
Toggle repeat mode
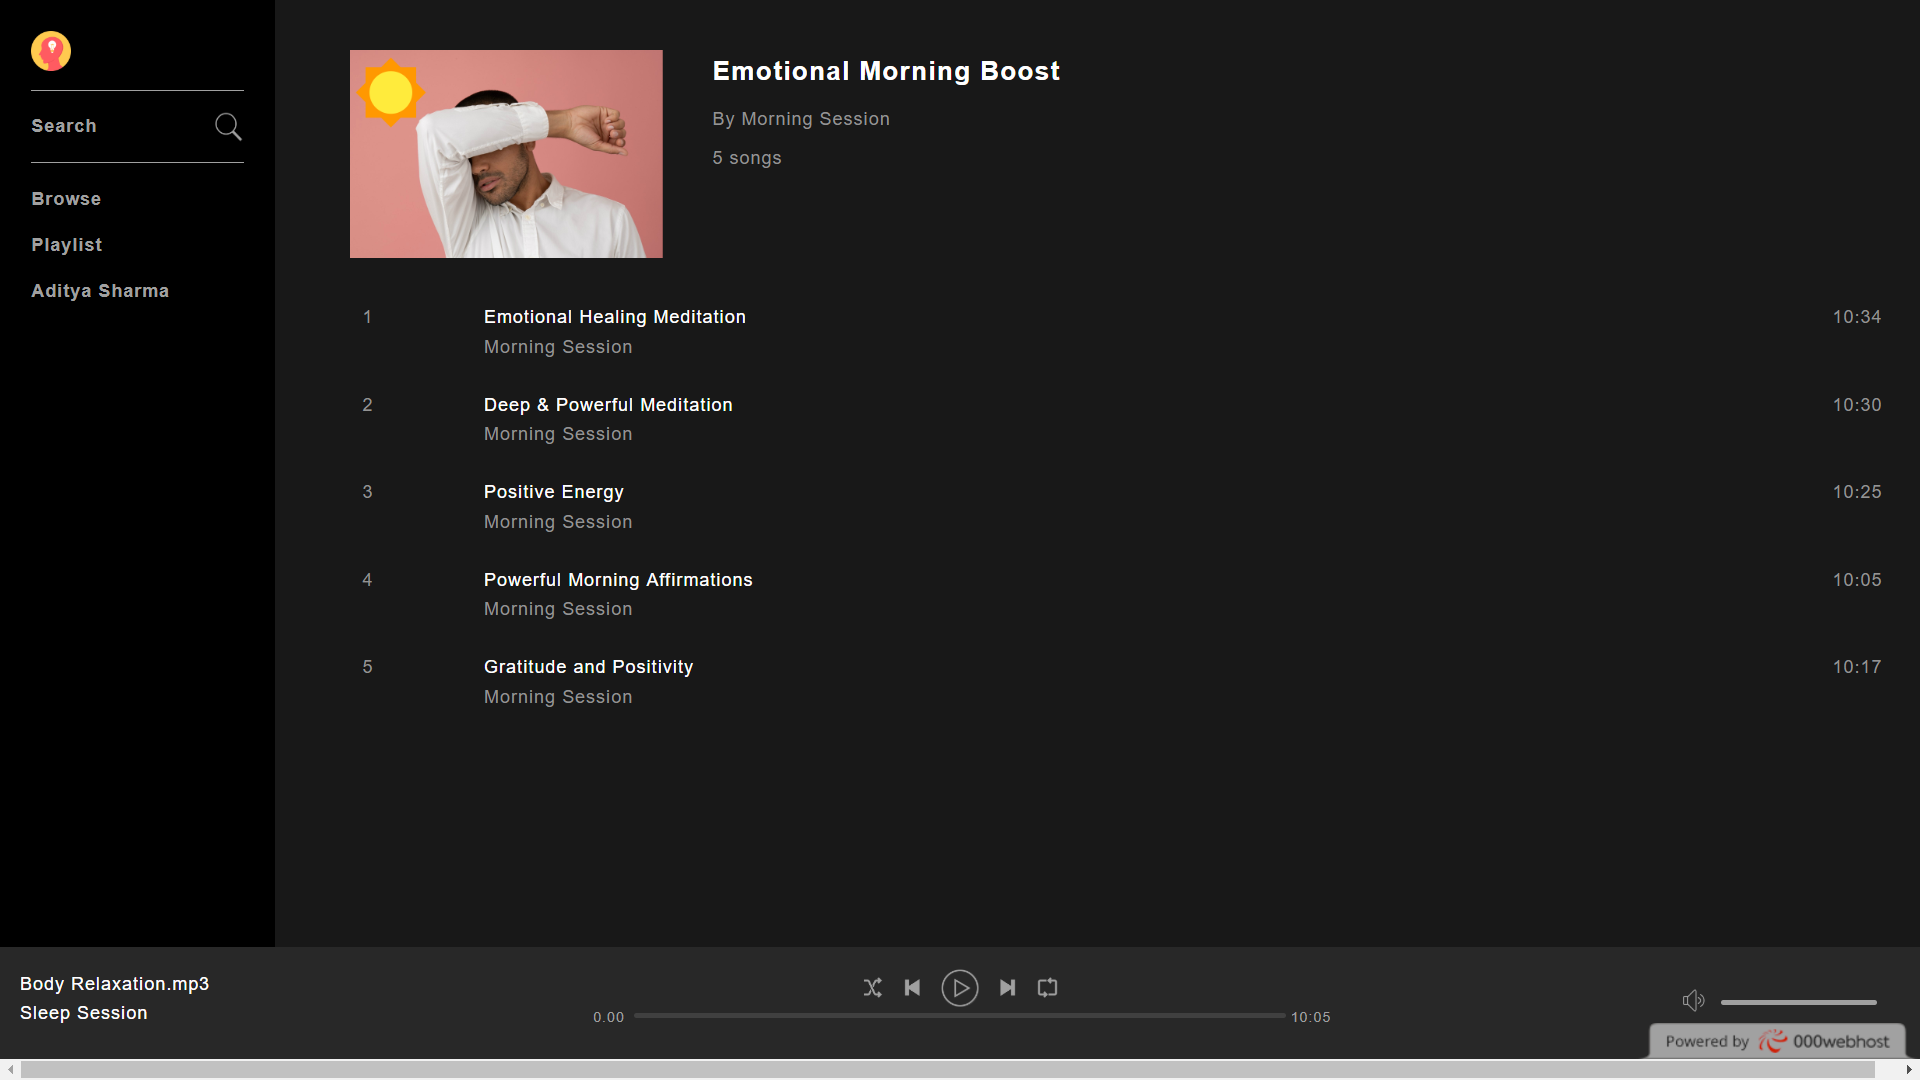pos(1047,988)
